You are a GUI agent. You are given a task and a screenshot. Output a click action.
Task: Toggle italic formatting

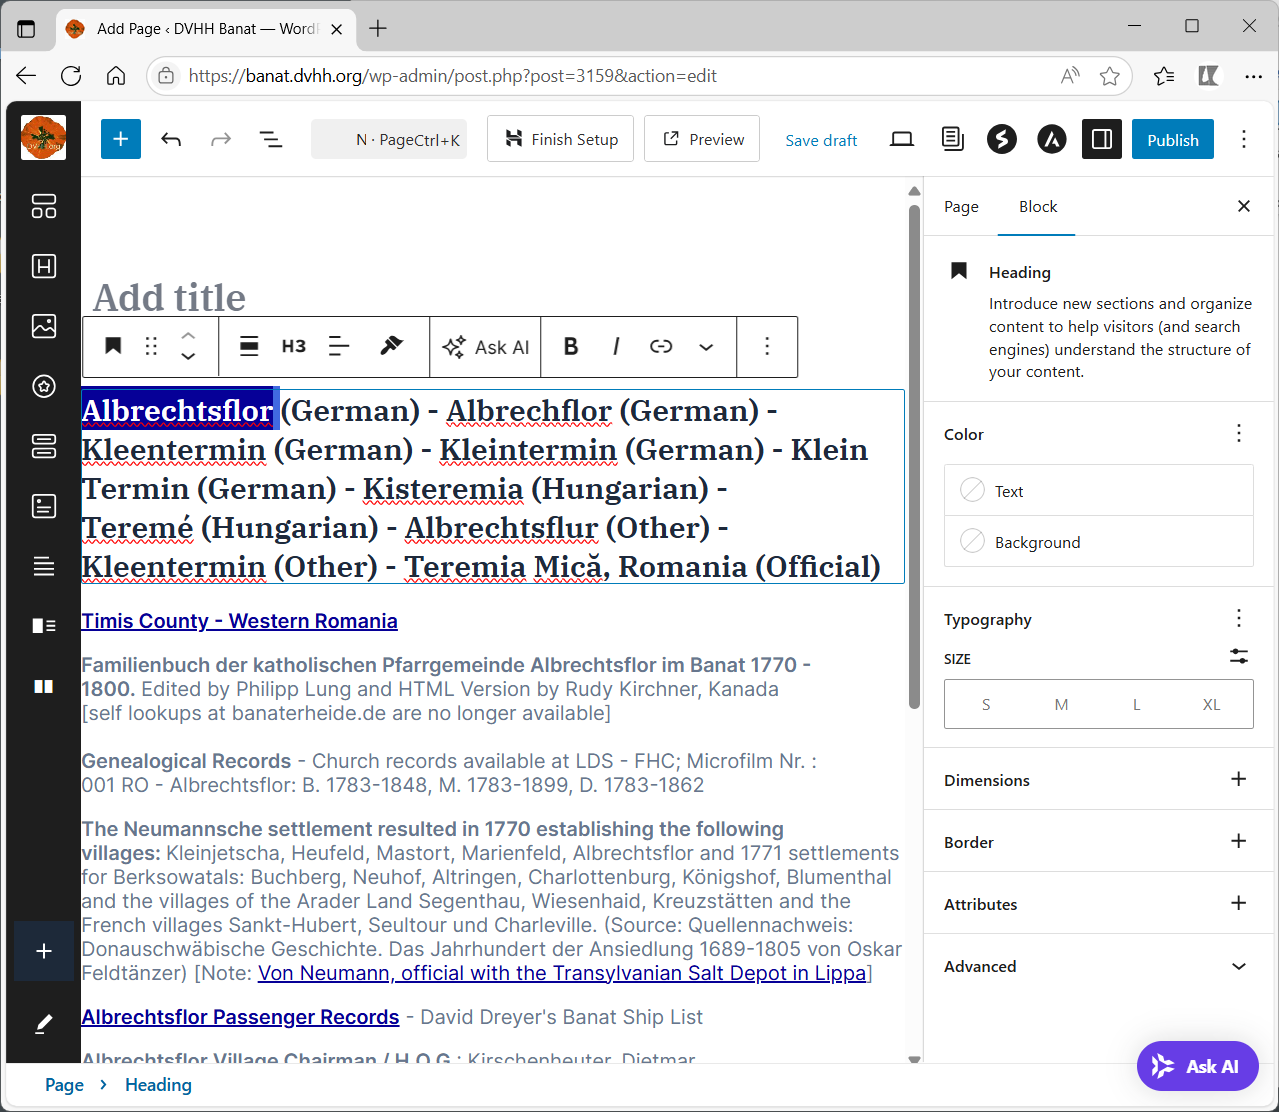pyautogui.click(x=616, y=346)
